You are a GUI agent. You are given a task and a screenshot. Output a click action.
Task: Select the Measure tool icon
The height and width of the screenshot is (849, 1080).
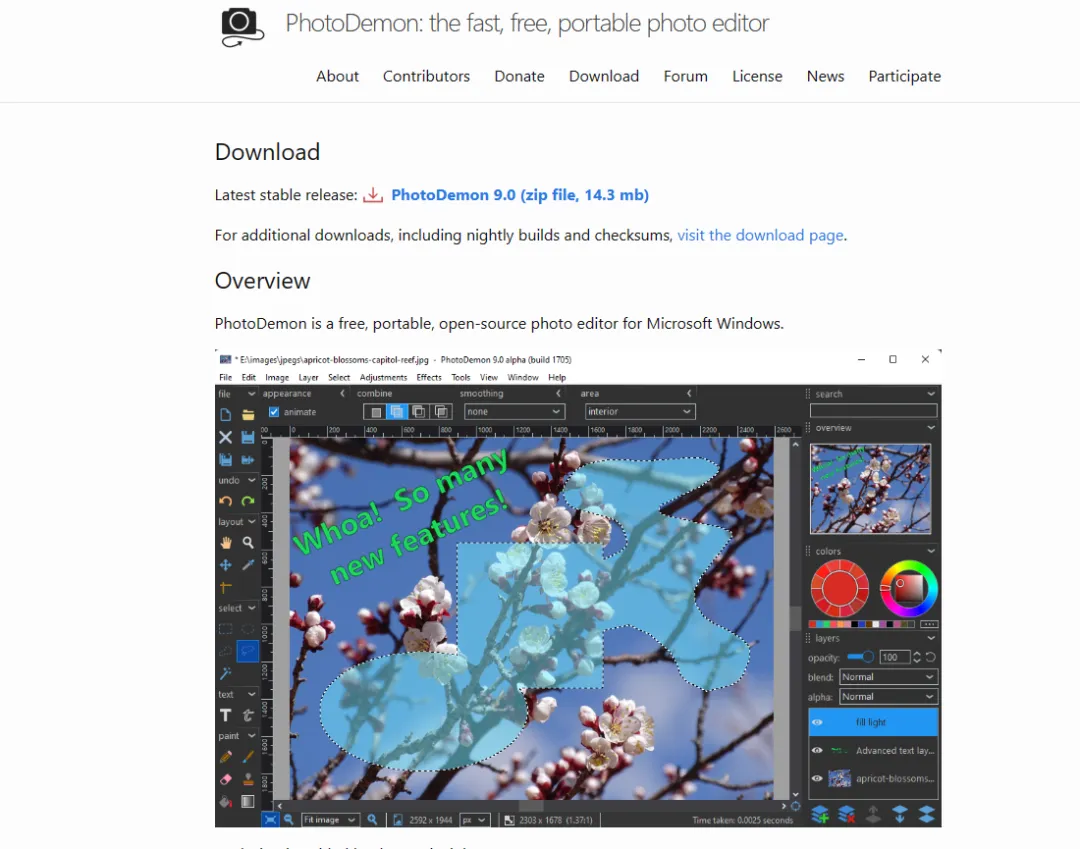[x=225, y=587]
